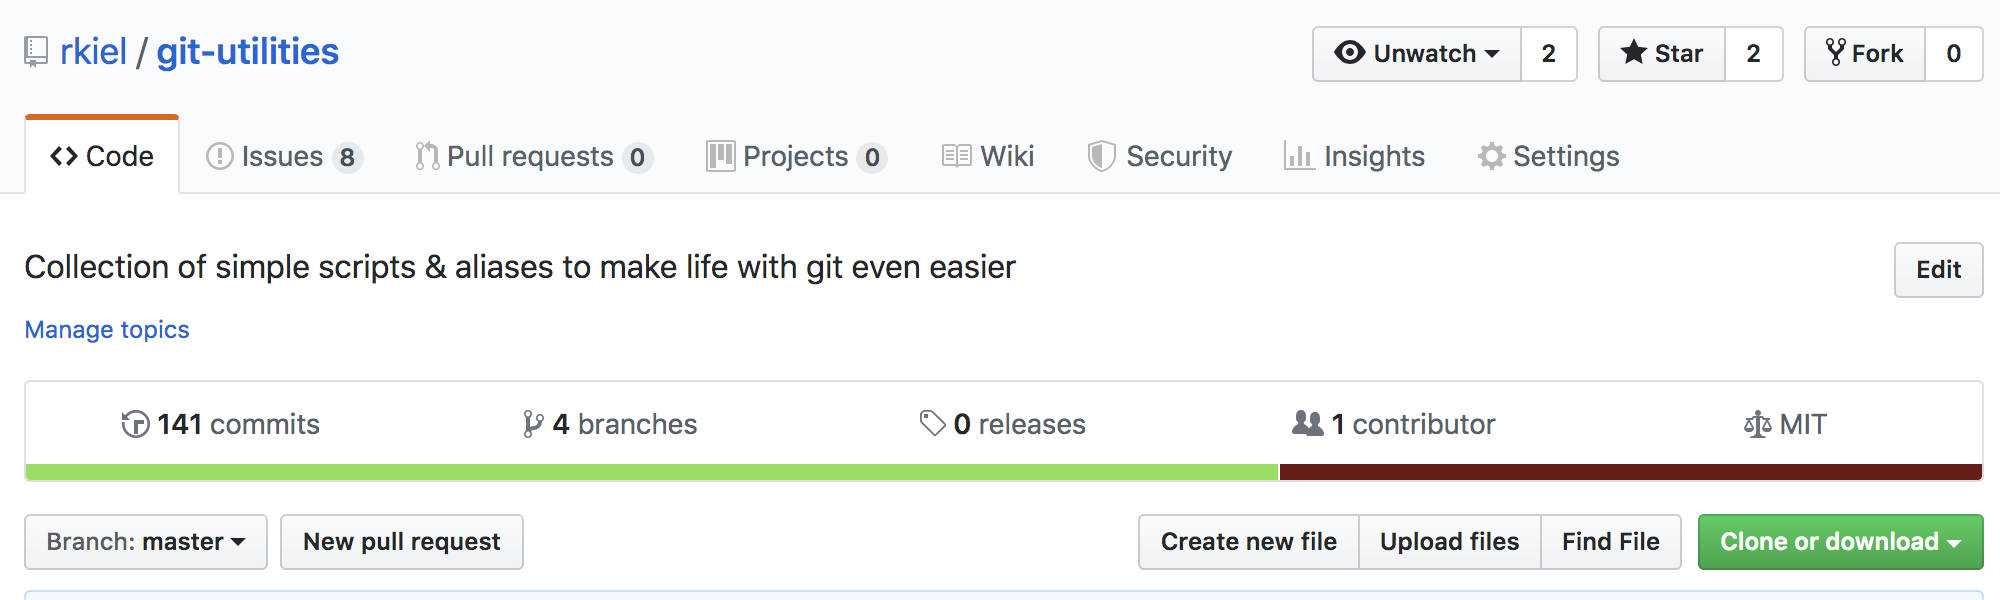View the stargazers count next to Star

pyautogui.click(x=1754, y=54)
